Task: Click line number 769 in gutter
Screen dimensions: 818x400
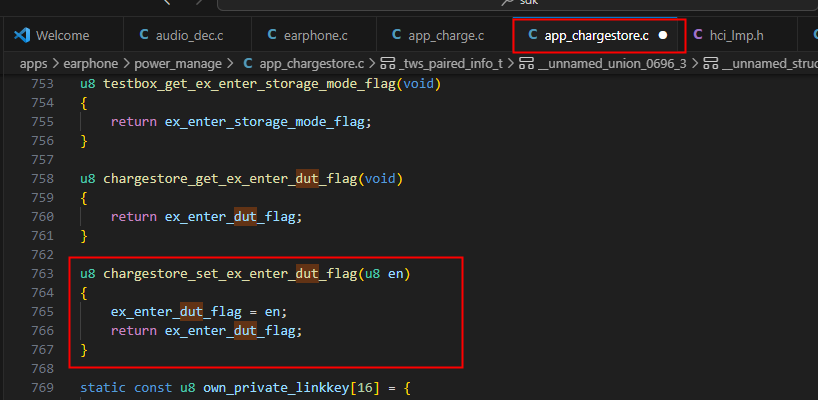Action: click(43, 388)
